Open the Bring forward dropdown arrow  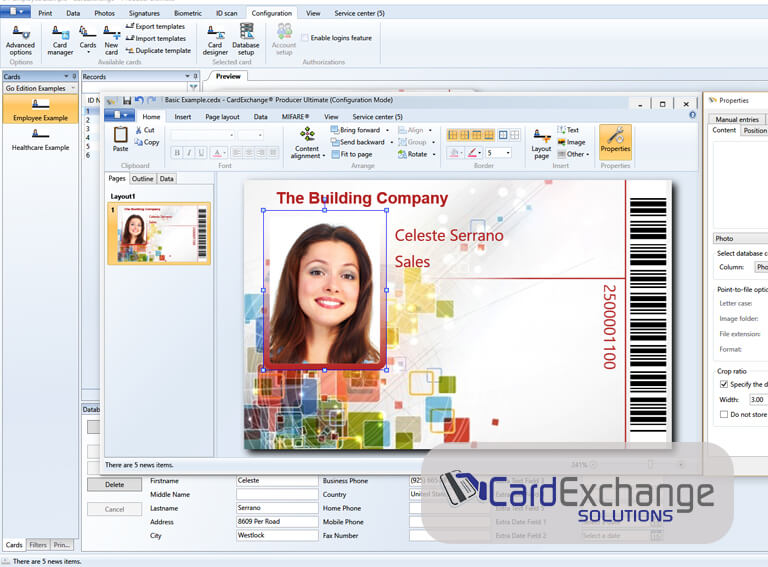click(387, 130)
